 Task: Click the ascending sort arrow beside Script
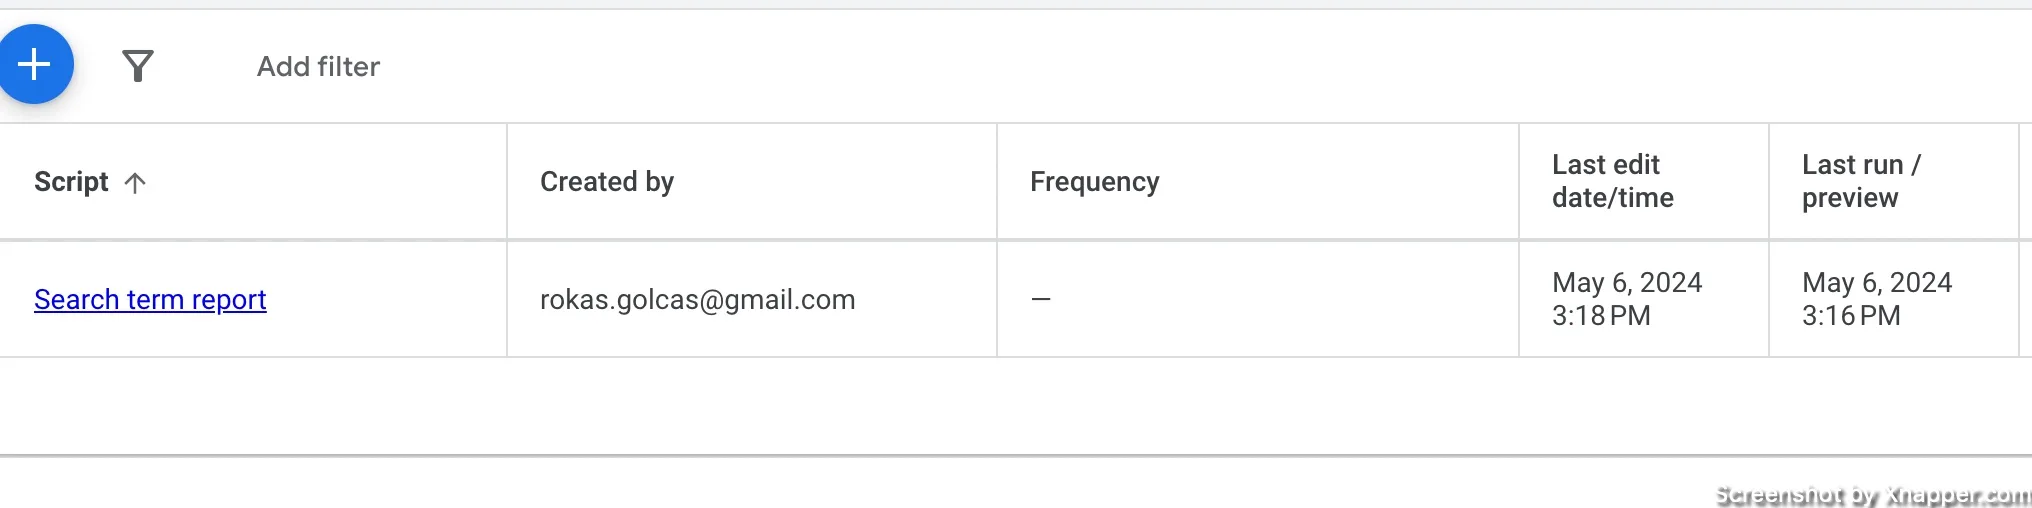coord(135,182)
